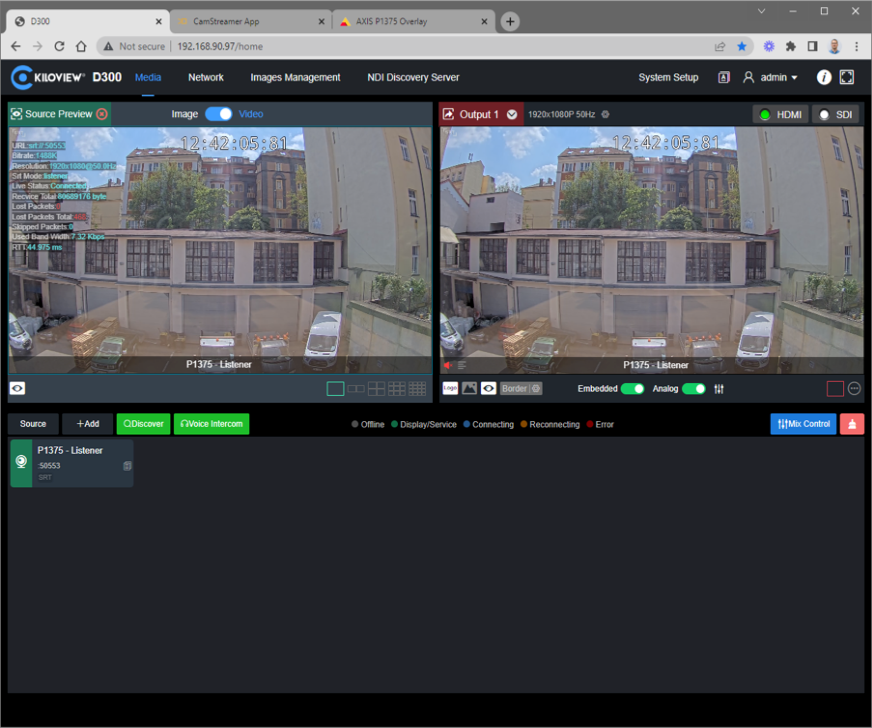Image resolution: width=872 pixels, height=728 pixels.
Task: Mute the speaker icon below Output 1 preview
Action: click(447, 364)
